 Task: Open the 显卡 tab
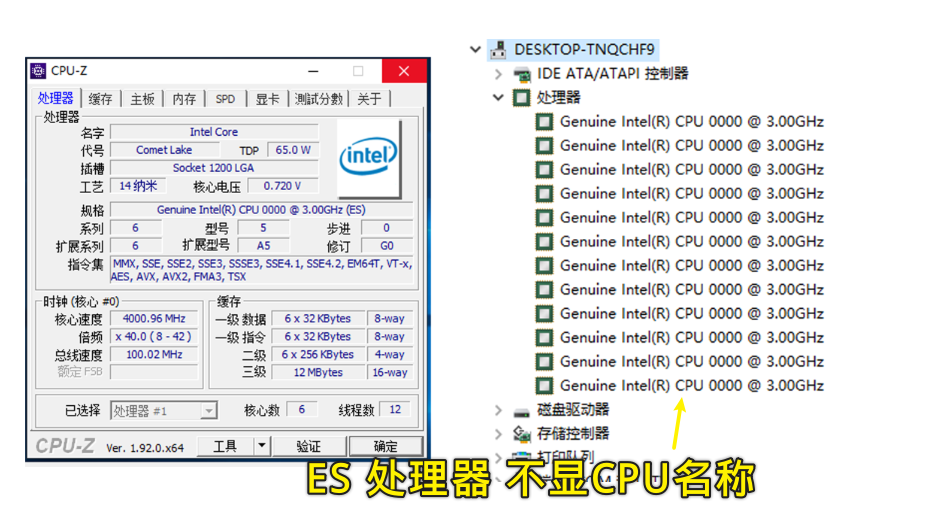[x=267, y=99]
